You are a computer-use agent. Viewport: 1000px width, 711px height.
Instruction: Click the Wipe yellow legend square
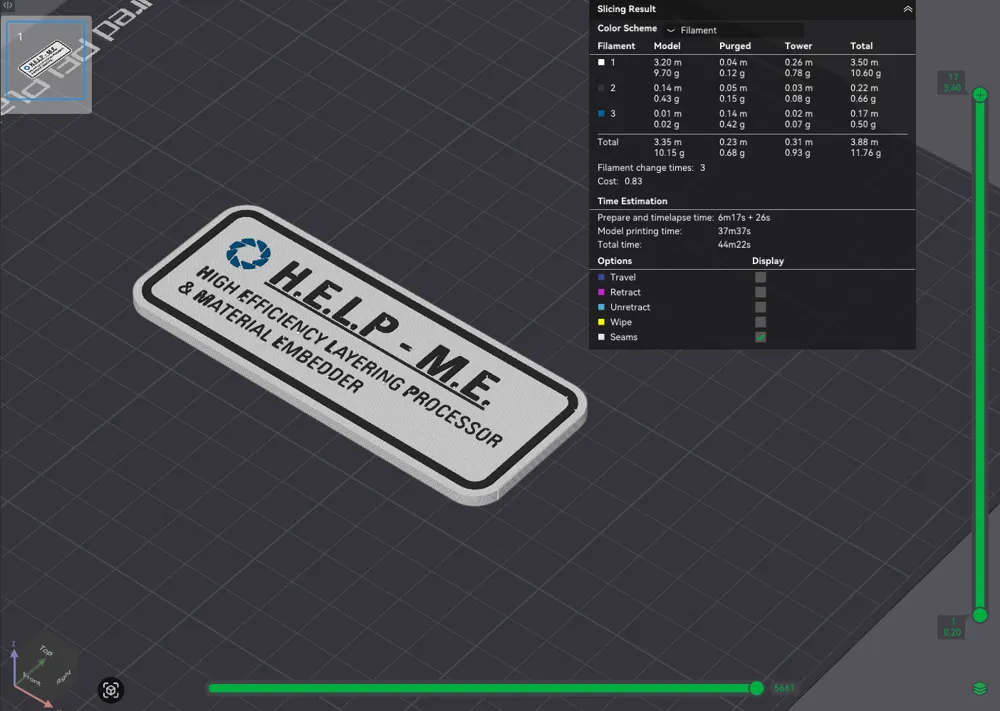[x=601, y=322]
